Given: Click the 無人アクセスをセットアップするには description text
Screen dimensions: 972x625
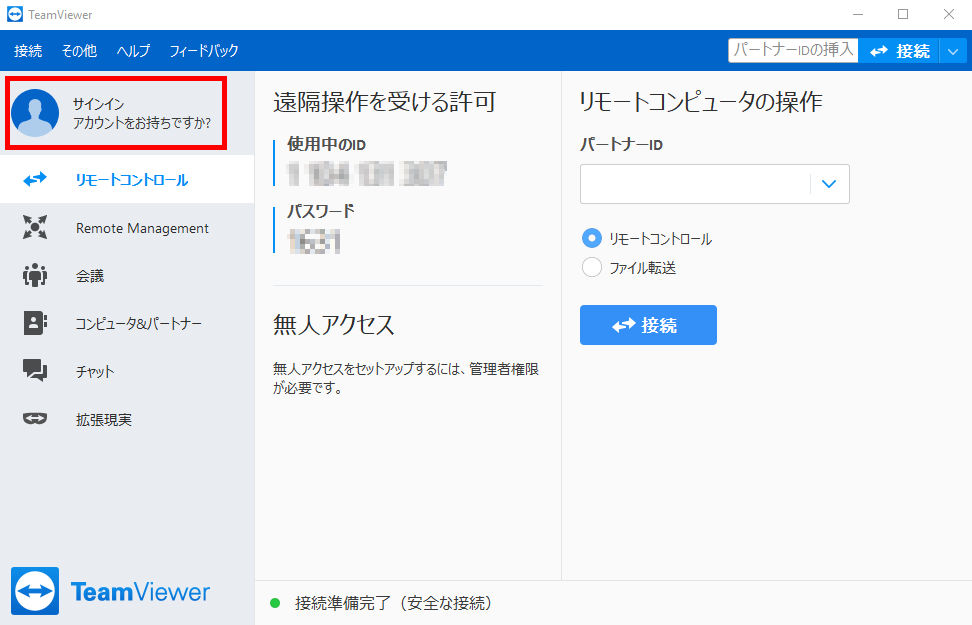Looking at the screenshot, I should tap(406, 378).
